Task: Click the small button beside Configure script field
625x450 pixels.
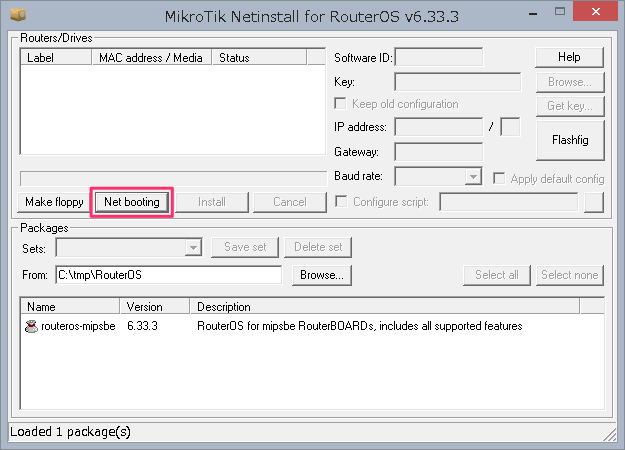Action: pos(594,202)
